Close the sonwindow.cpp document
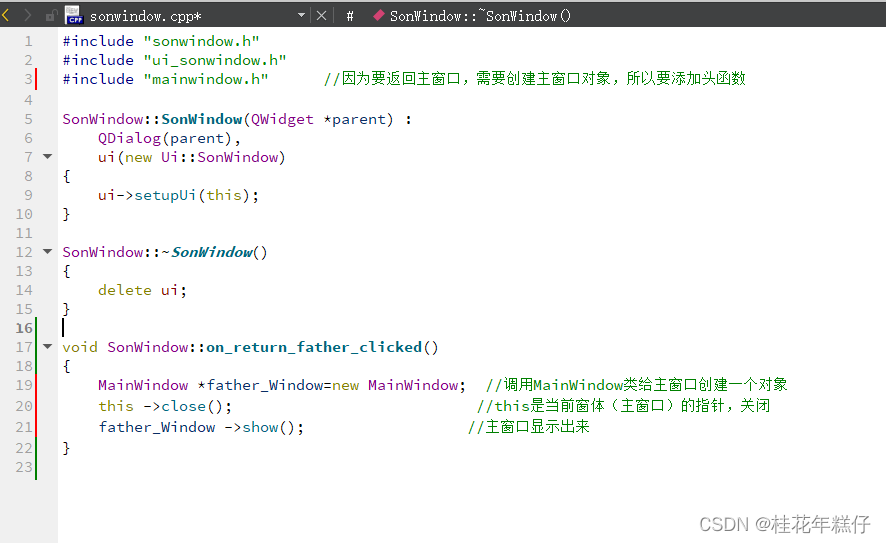Image resolution: width=886 pixels, height=543 pixels. click(x=322, y=16)
